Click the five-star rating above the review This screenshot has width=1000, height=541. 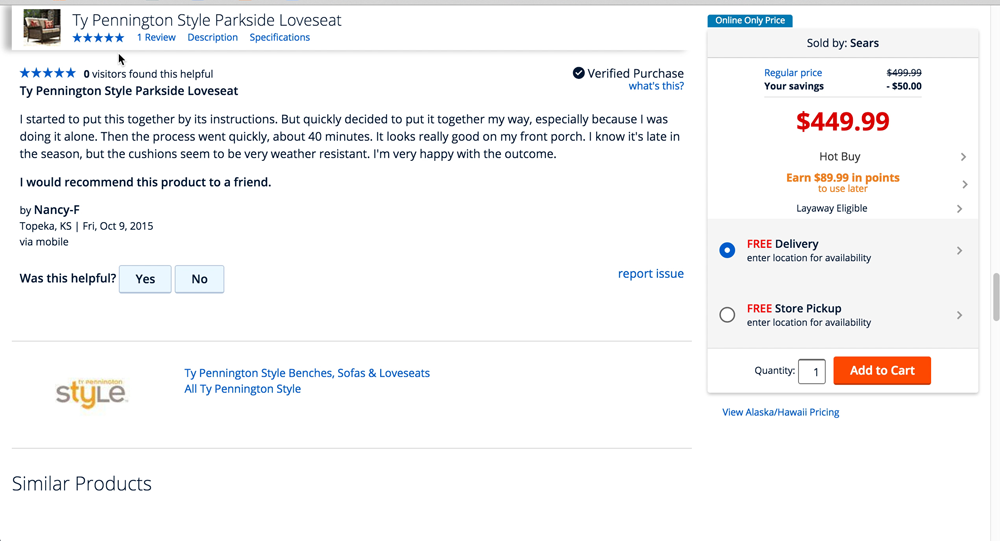(x=47, y=73)
